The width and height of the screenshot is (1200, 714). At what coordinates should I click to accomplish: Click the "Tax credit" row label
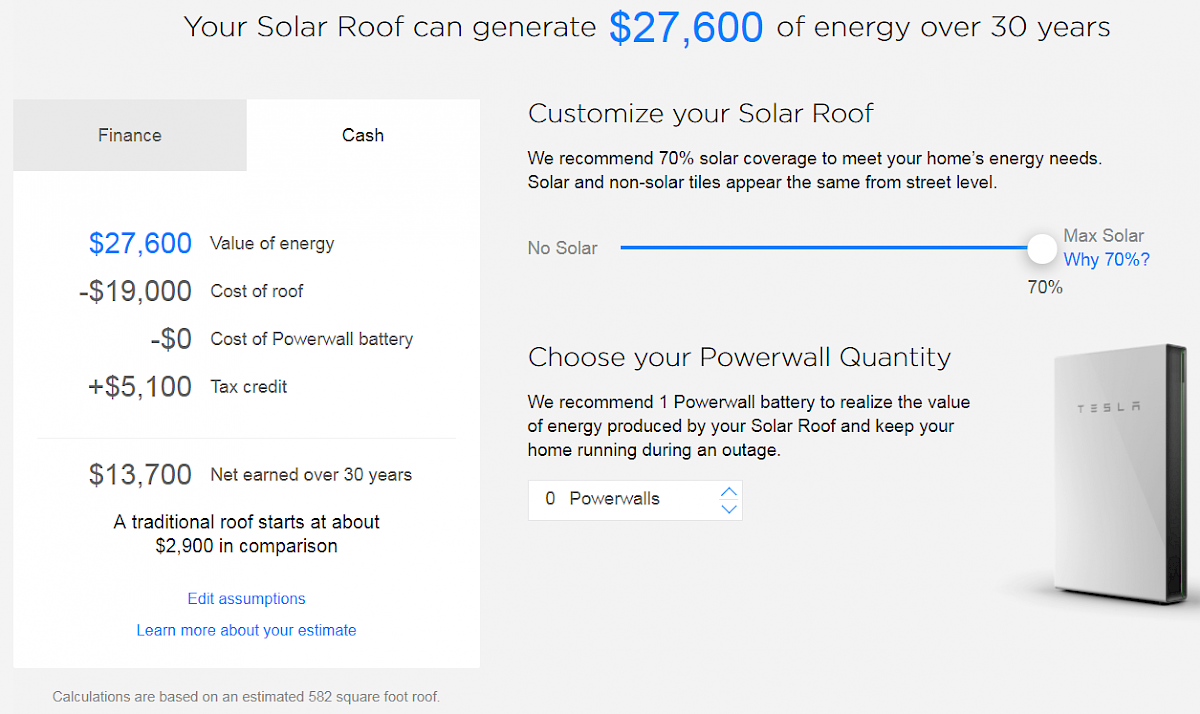click(249, 387)
